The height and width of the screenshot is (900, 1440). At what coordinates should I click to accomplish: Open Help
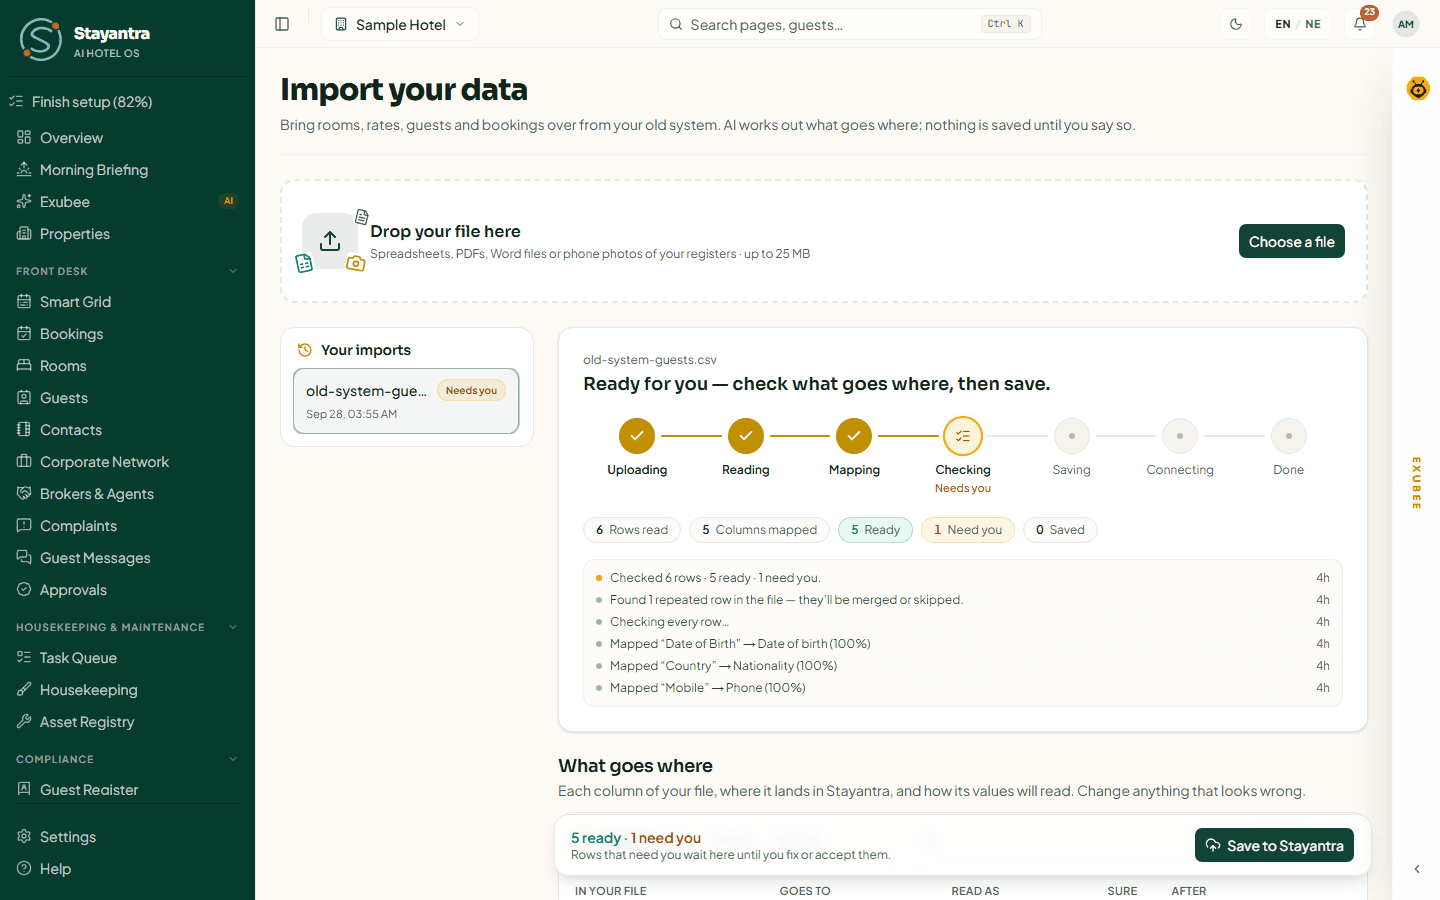(x=127, y=869)
